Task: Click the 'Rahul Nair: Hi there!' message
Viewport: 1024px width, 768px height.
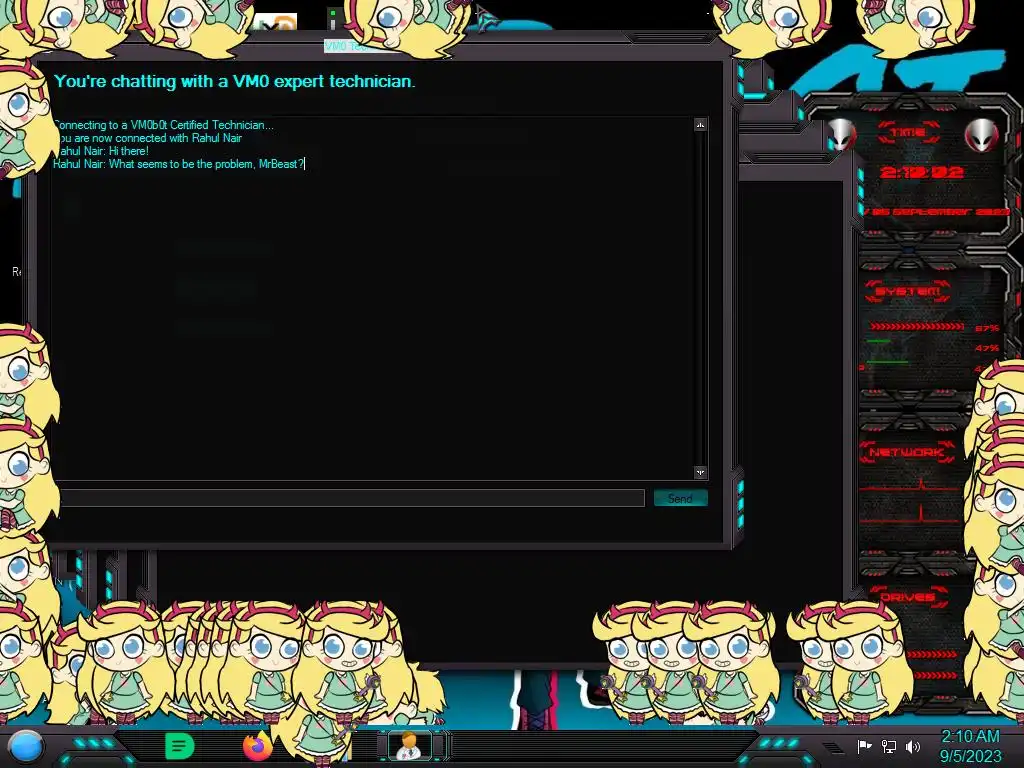Action: point(101,151)
